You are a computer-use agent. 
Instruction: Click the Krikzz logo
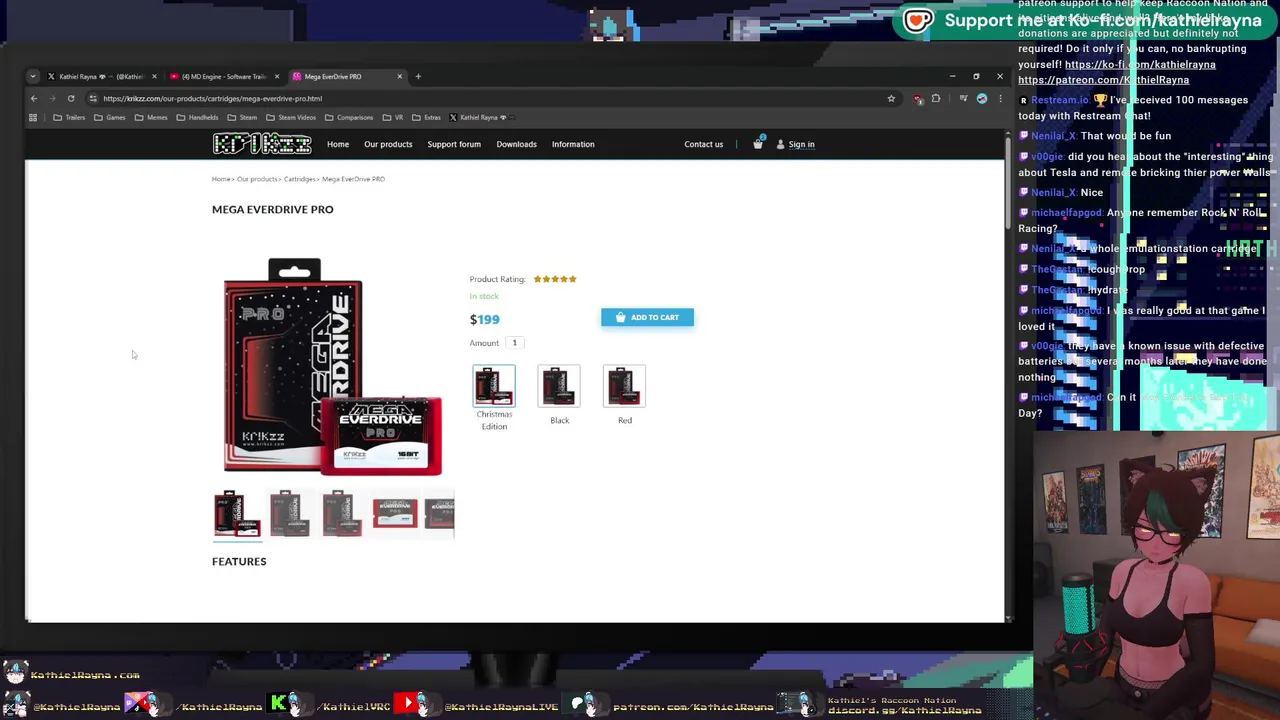[x=262, y=144]
